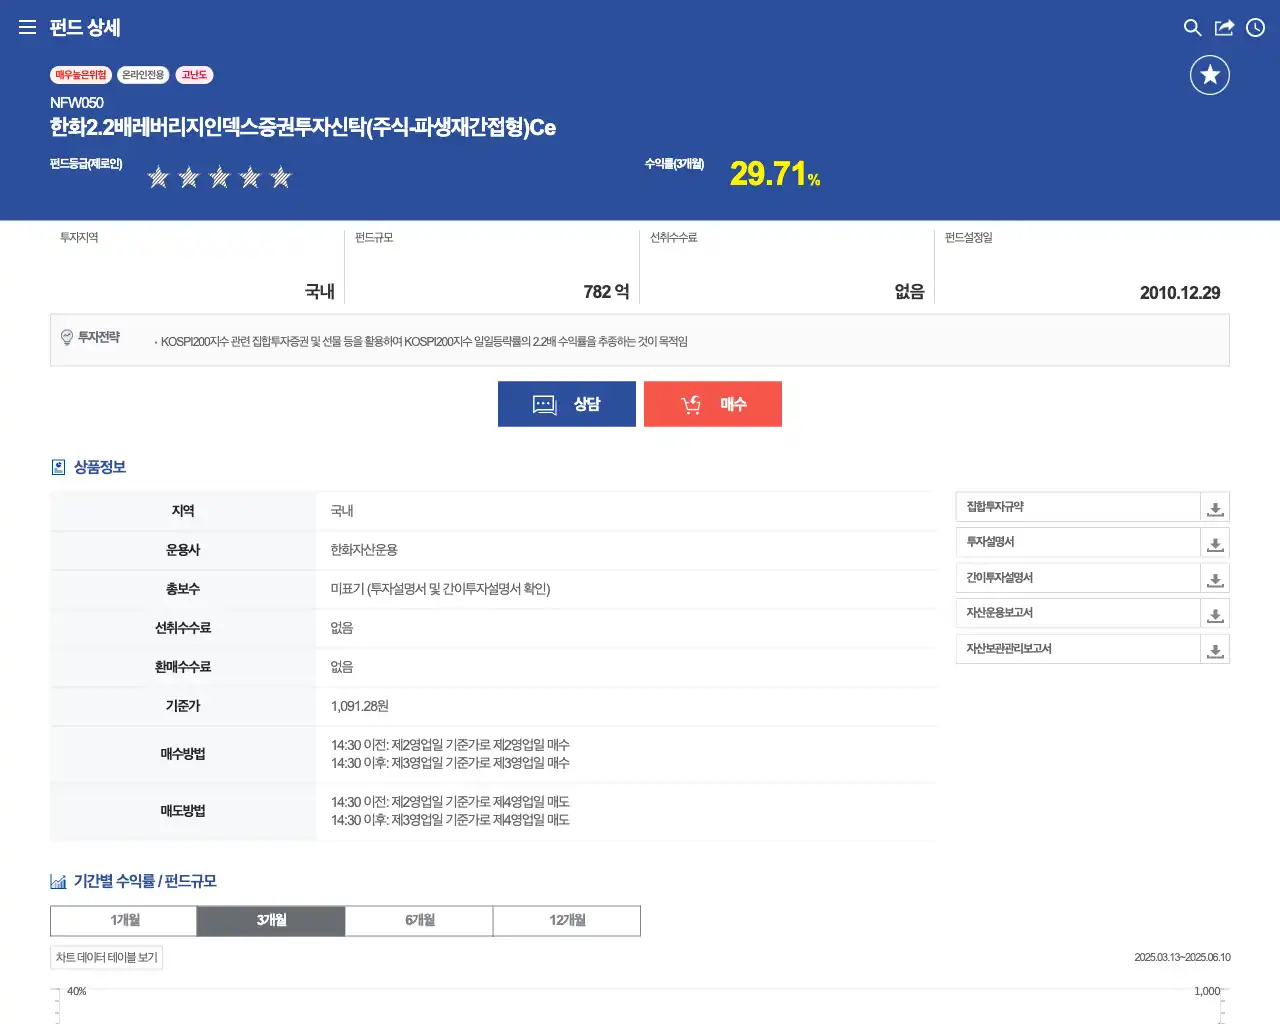
Task: Click the 펀드 상세 page title
Action: [85, 28]
